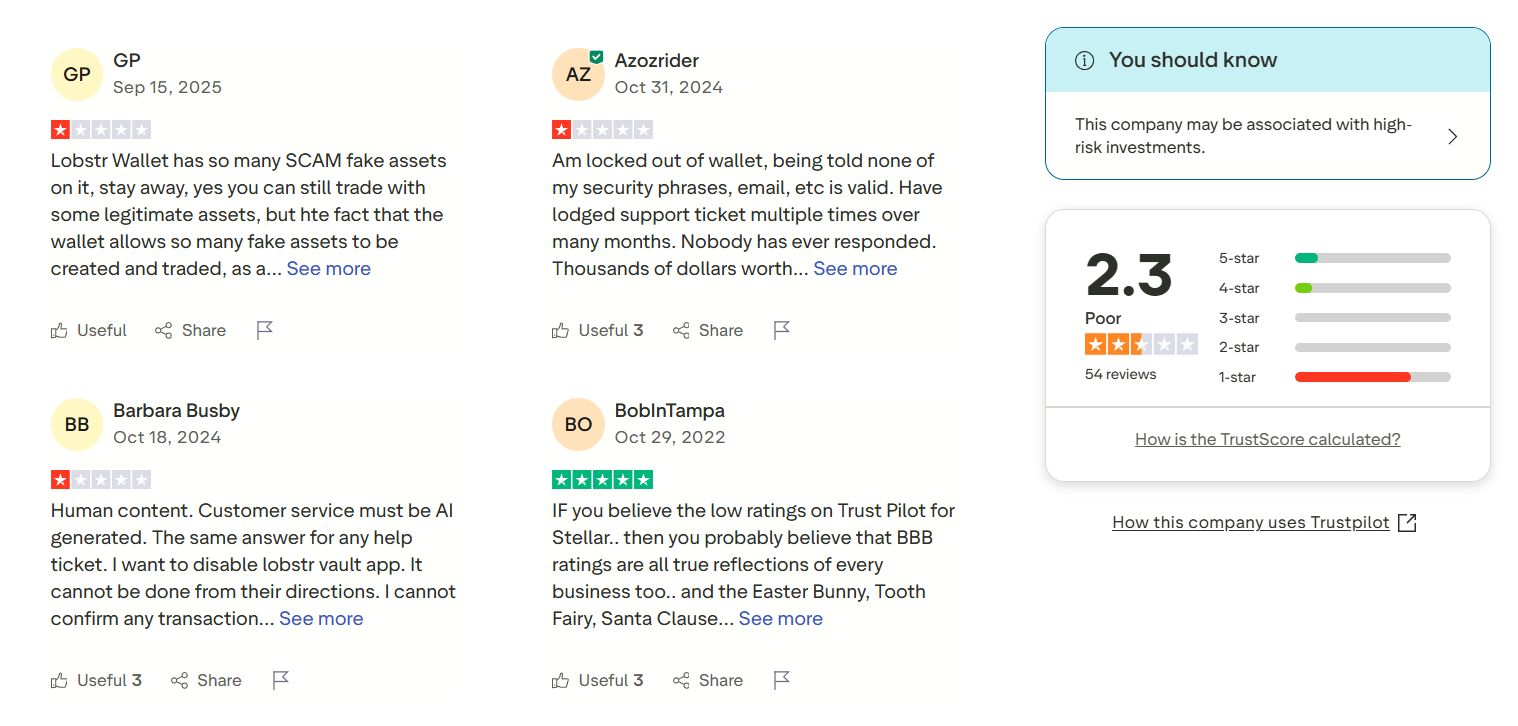
Task: Filter reviews by 5-star bar
Action: coord(1372,258)
